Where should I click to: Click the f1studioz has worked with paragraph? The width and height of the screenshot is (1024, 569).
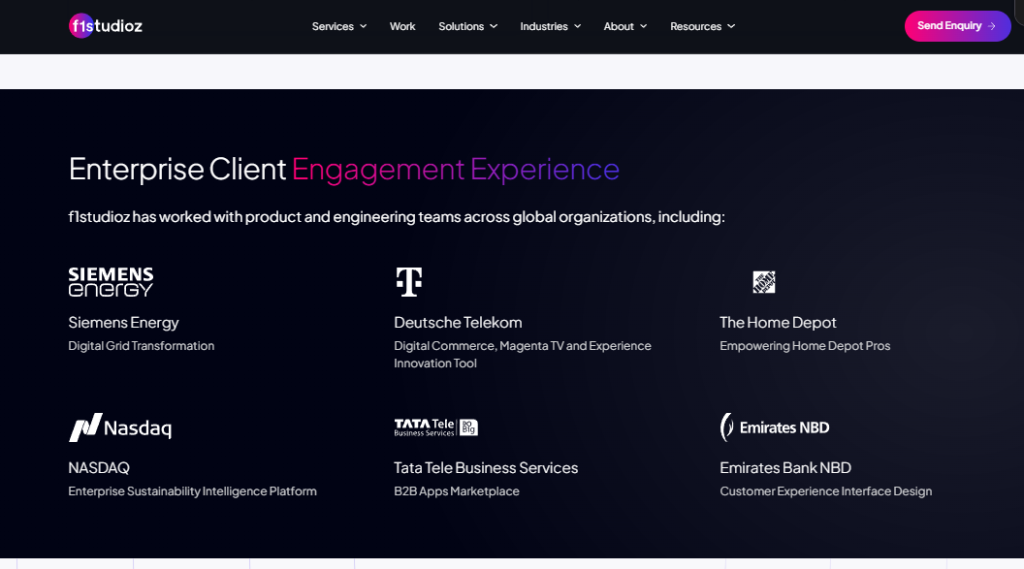pos(396,216)
